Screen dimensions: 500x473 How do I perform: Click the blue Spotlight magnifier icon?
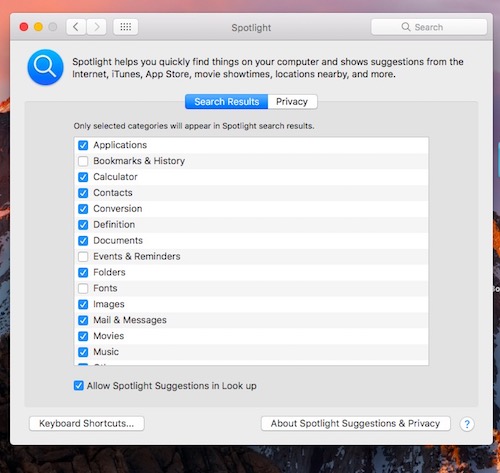(45, 67)
